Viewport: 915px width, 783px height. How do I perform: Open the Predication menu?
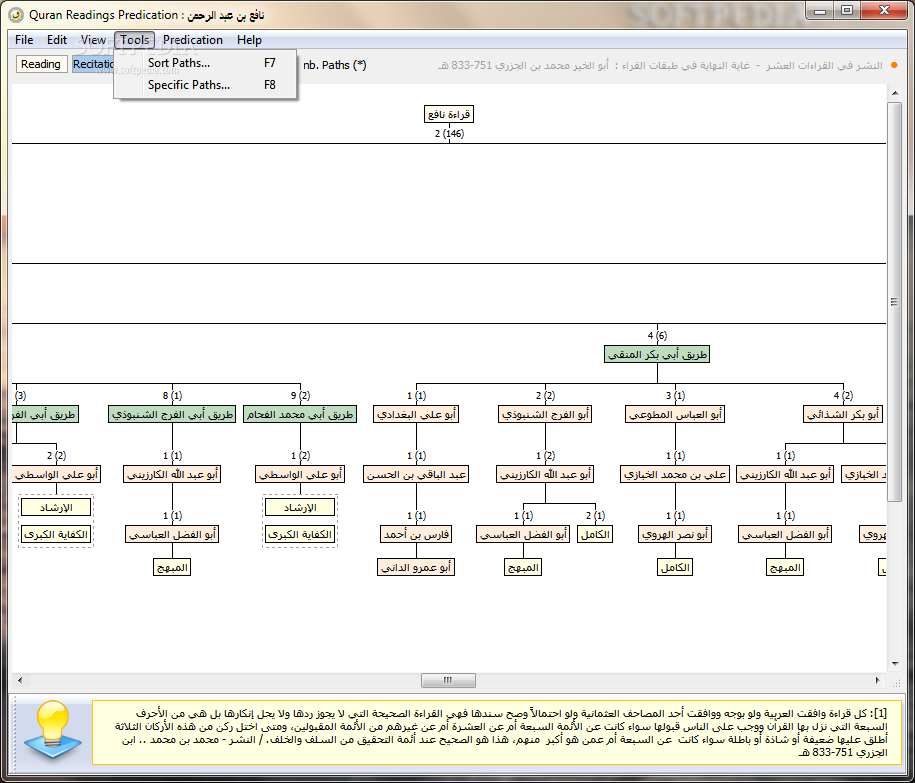click(x=193, y=40)
